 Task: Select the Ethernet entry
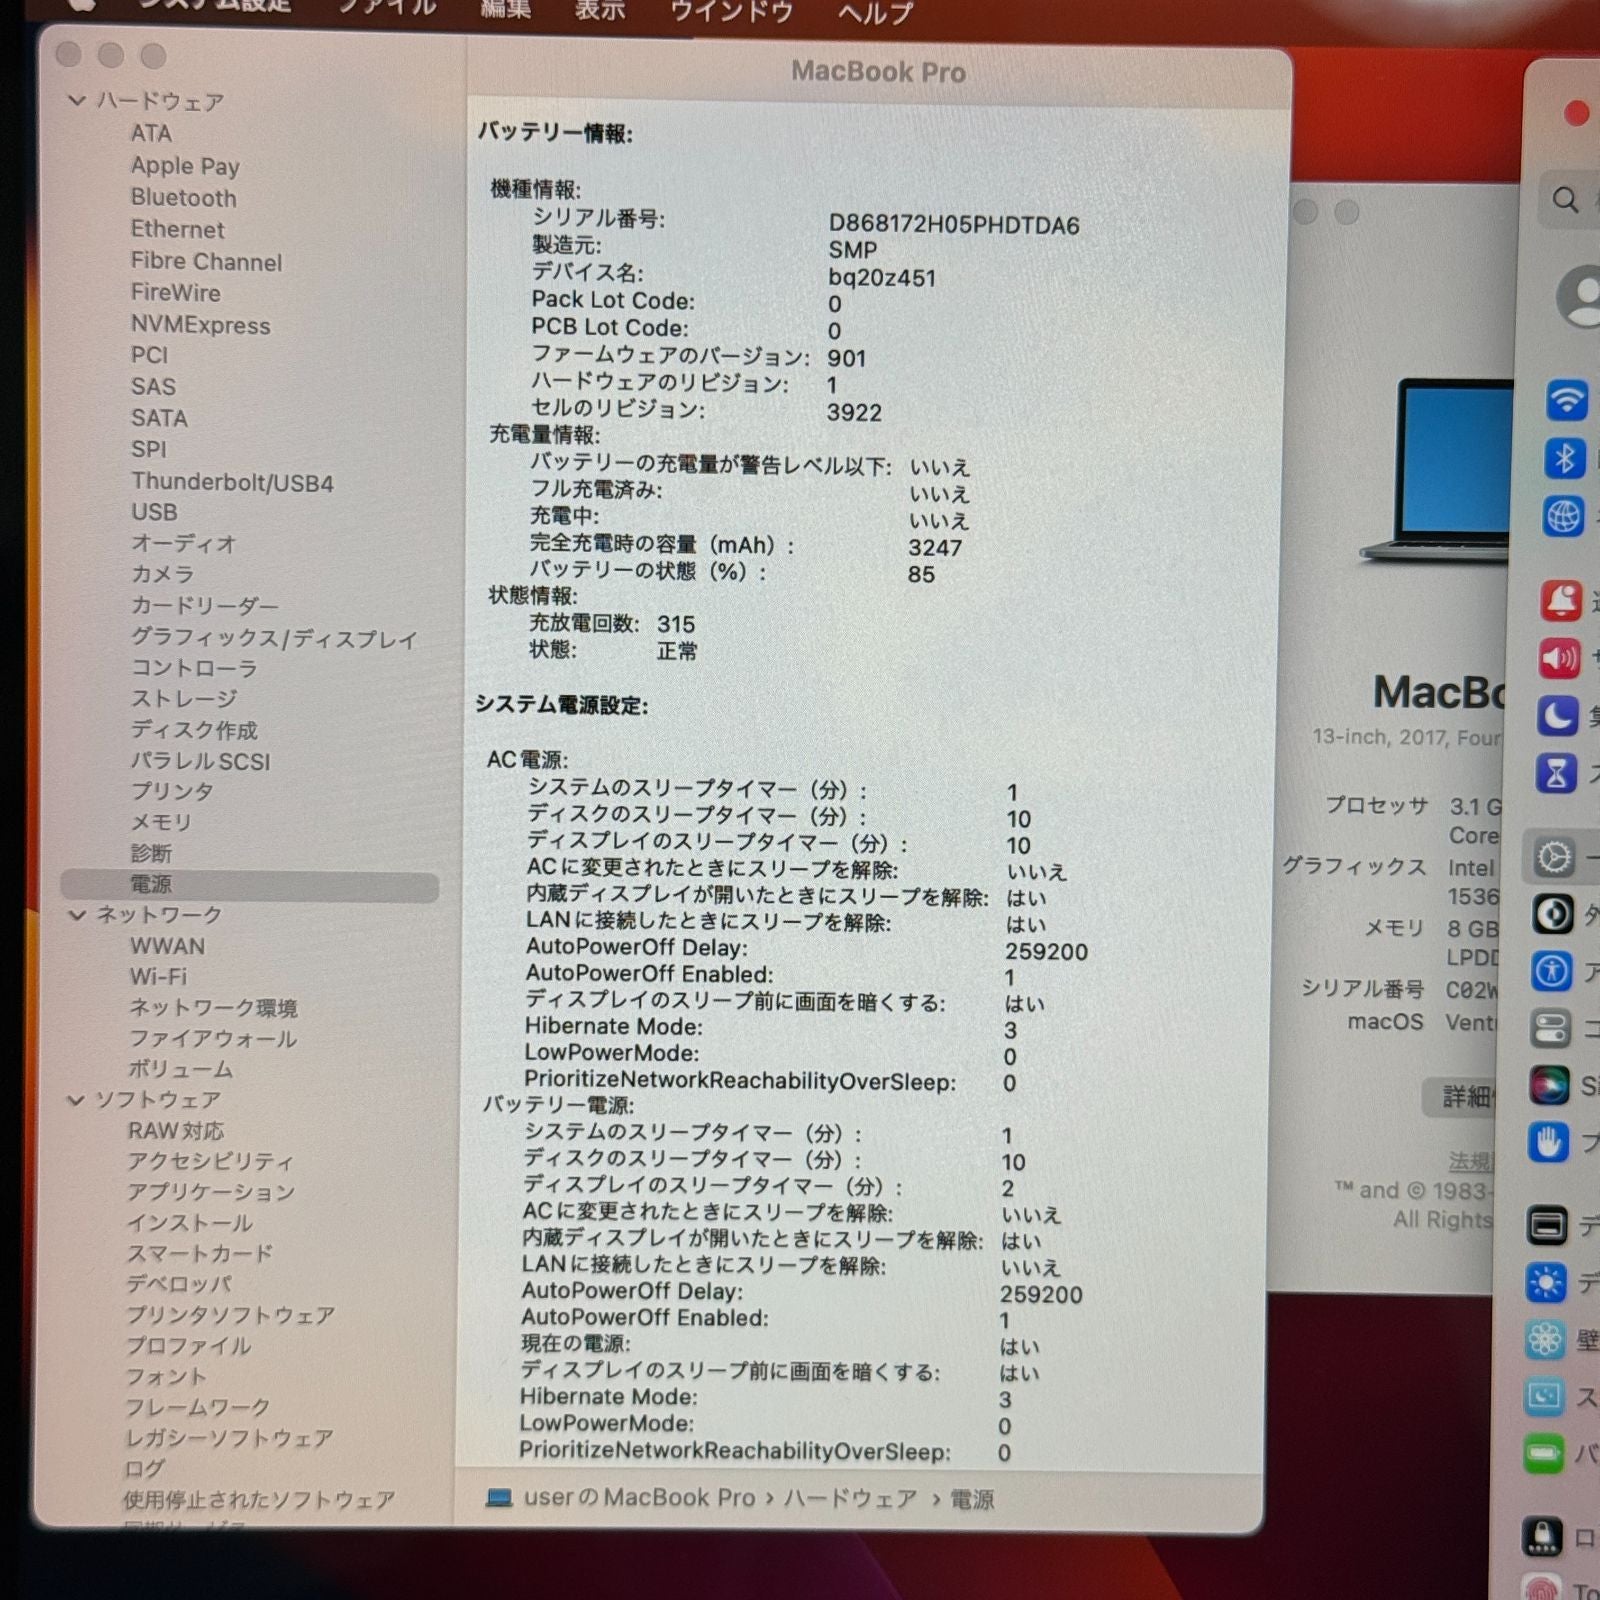point(177,229)
